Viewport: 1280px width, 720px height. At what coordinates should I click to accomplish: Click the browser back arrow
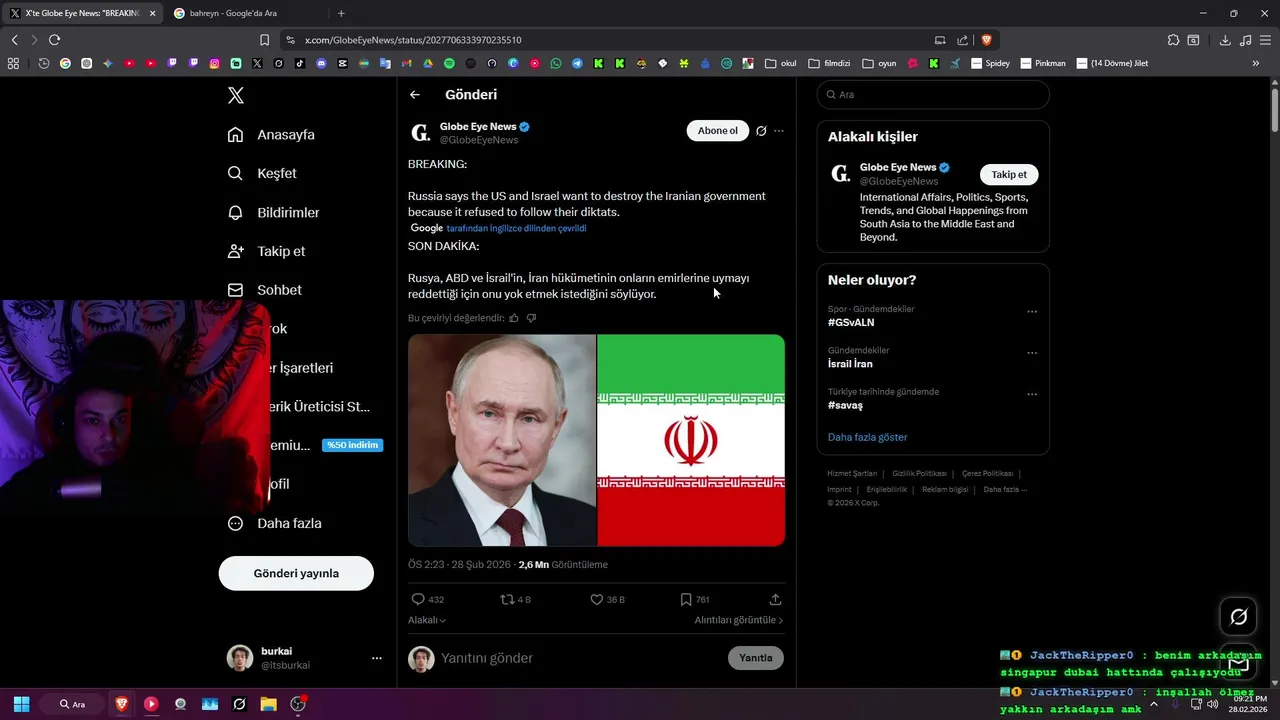14,40
